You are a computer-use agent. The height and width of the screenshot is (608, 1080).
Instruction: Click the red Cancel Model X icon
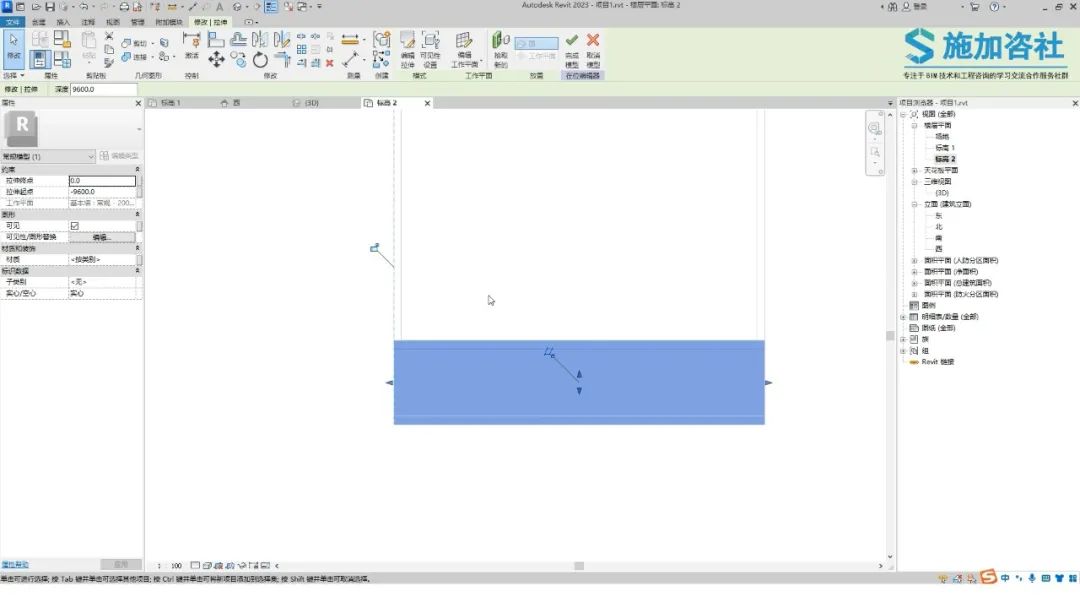[593, 42]
